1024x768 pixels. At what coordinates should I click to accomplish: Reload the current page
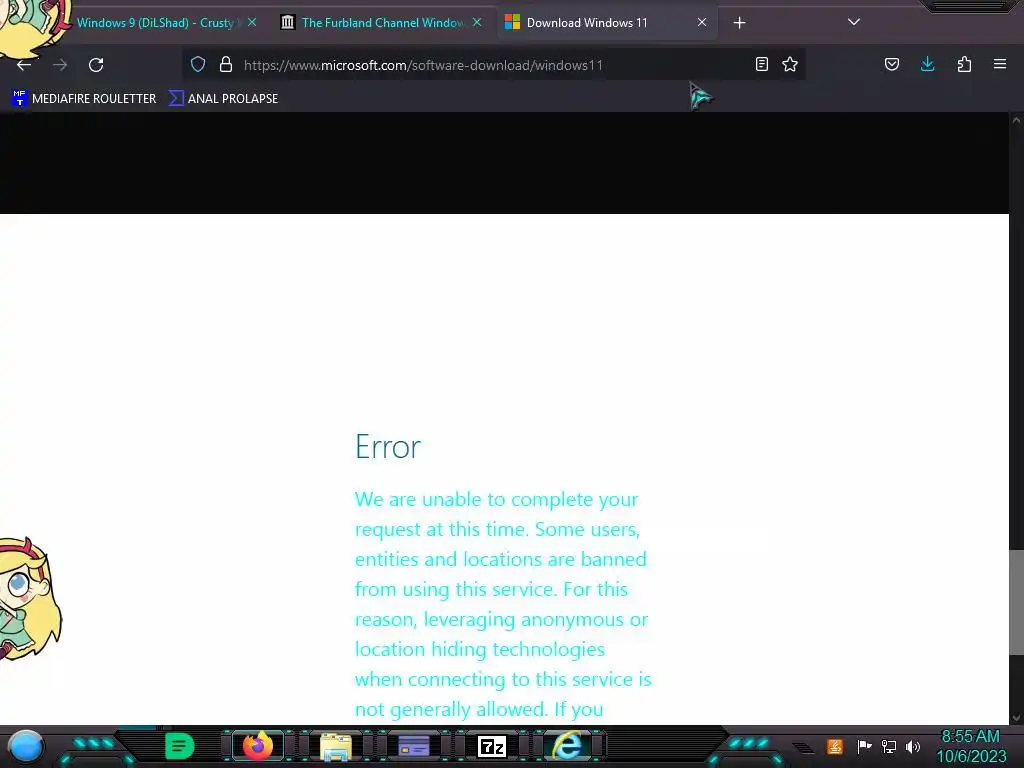pos(96,65)
